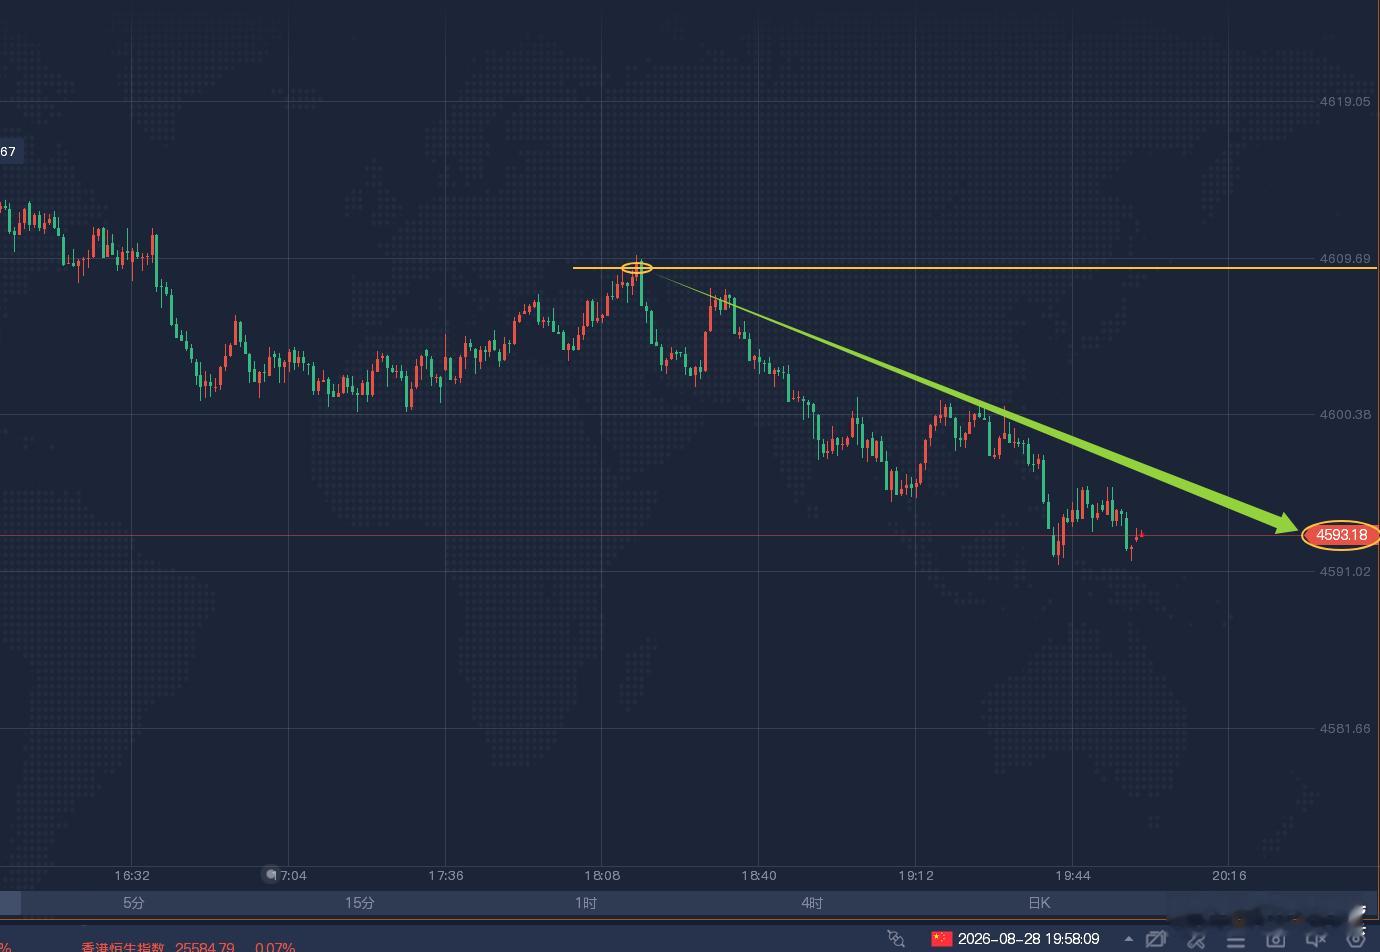Click the 4593.18 current price label

[x=1341, y=535]
